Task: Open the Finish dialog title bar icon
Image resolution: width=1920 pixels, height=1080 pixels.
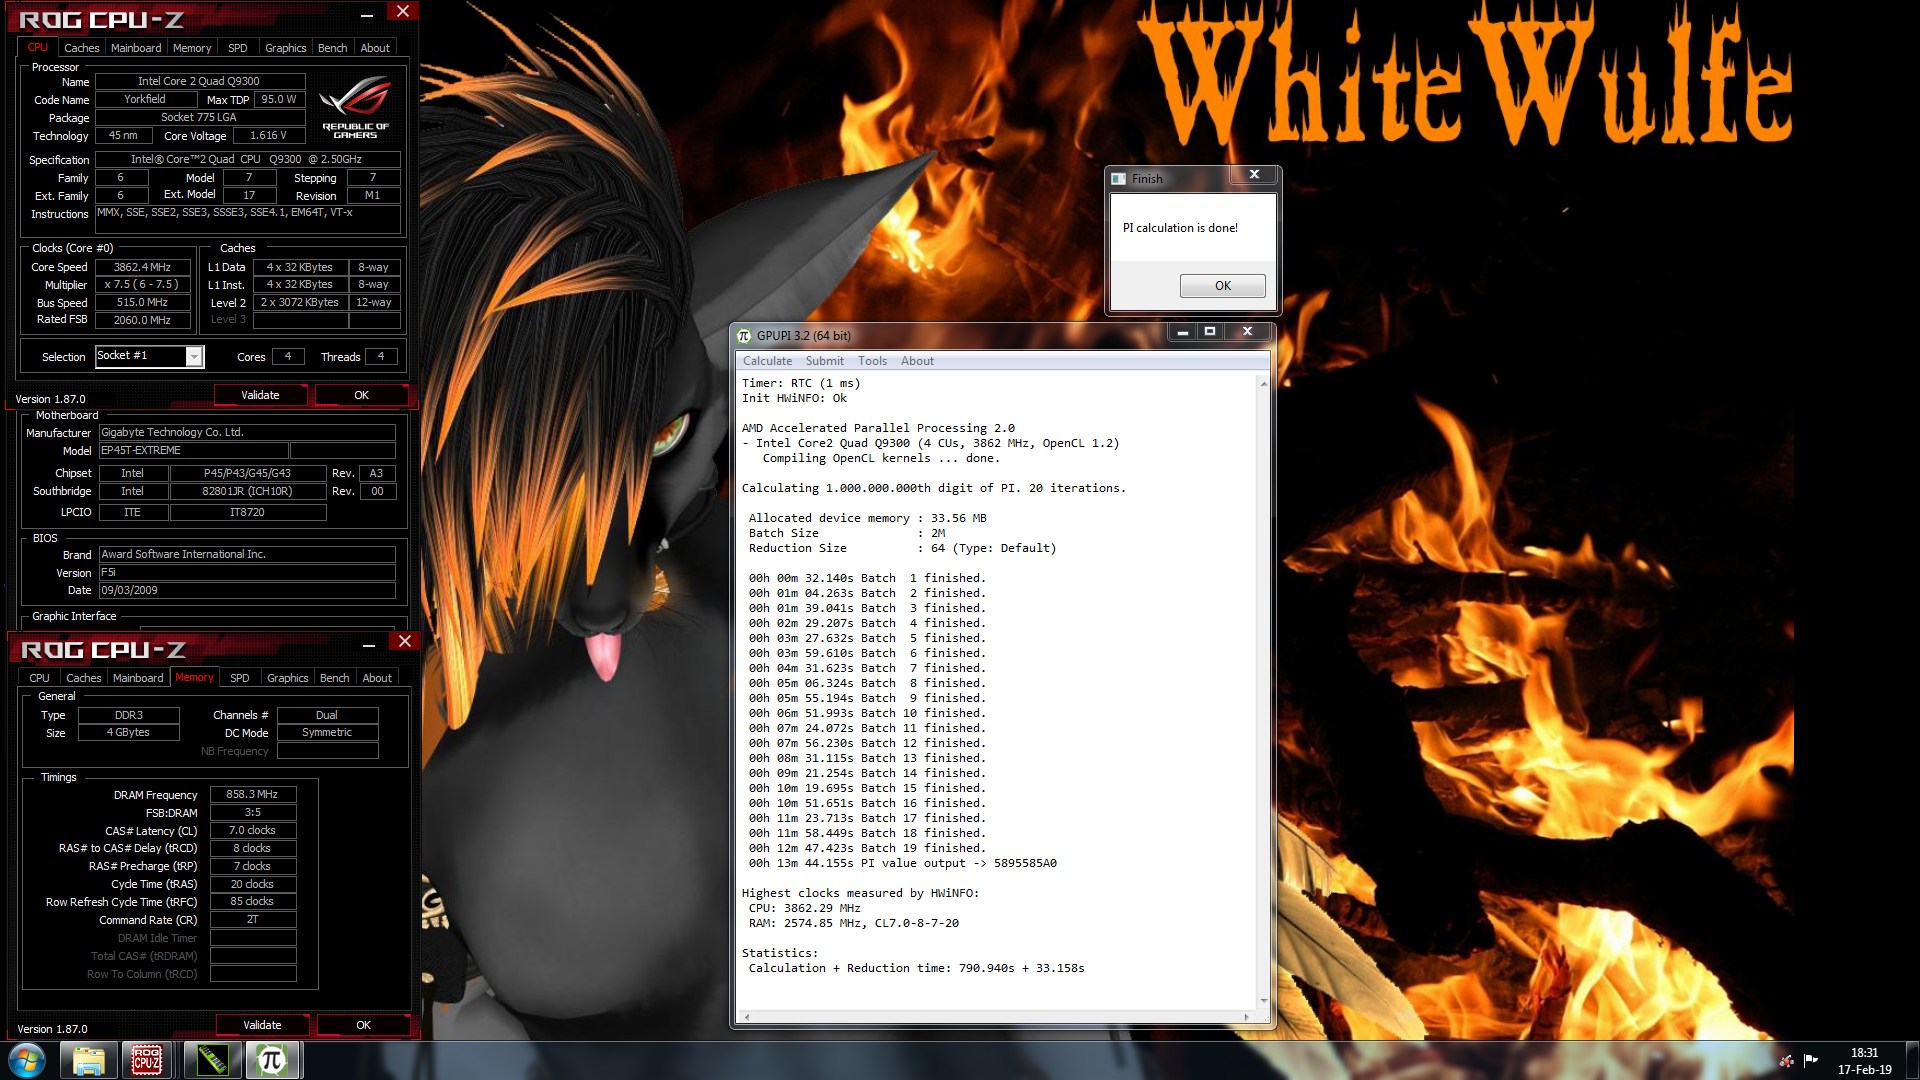Action: coord(1119,179)
